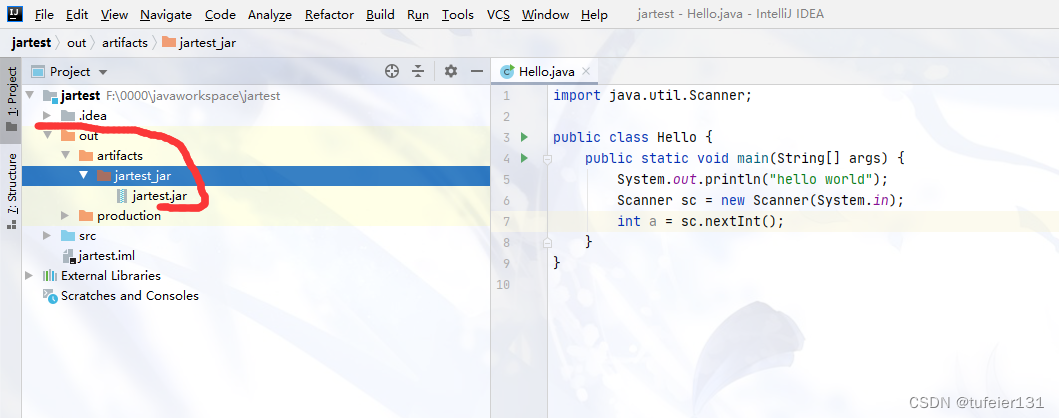This screenshot has width=1059, height=418.
Task: Open the File menu
Action: click(43, 14)
